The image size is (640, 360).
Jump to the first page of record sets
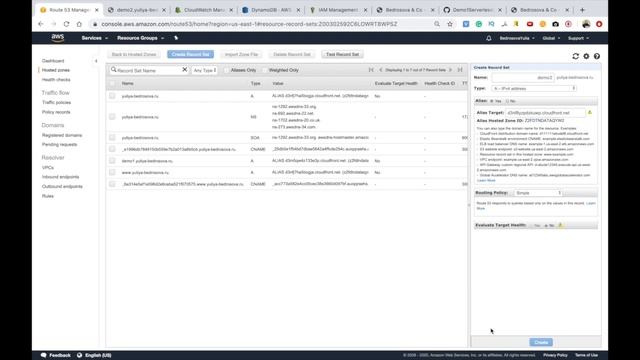(x=371, y=70)
